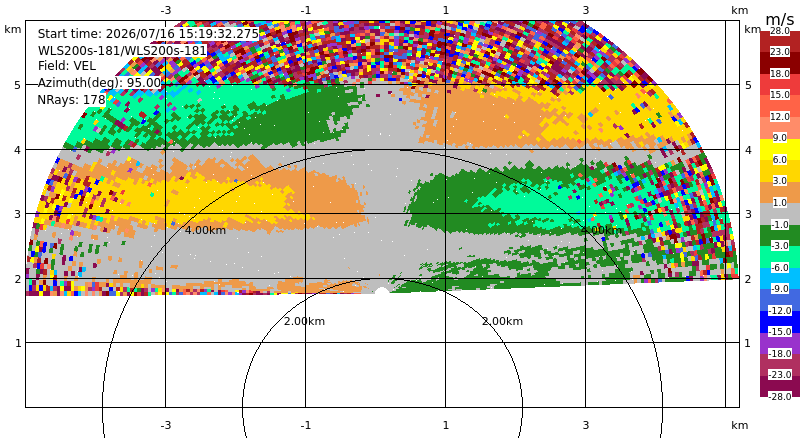
Task: Click the left 4.00km range ring label
Action: (205, 230)
